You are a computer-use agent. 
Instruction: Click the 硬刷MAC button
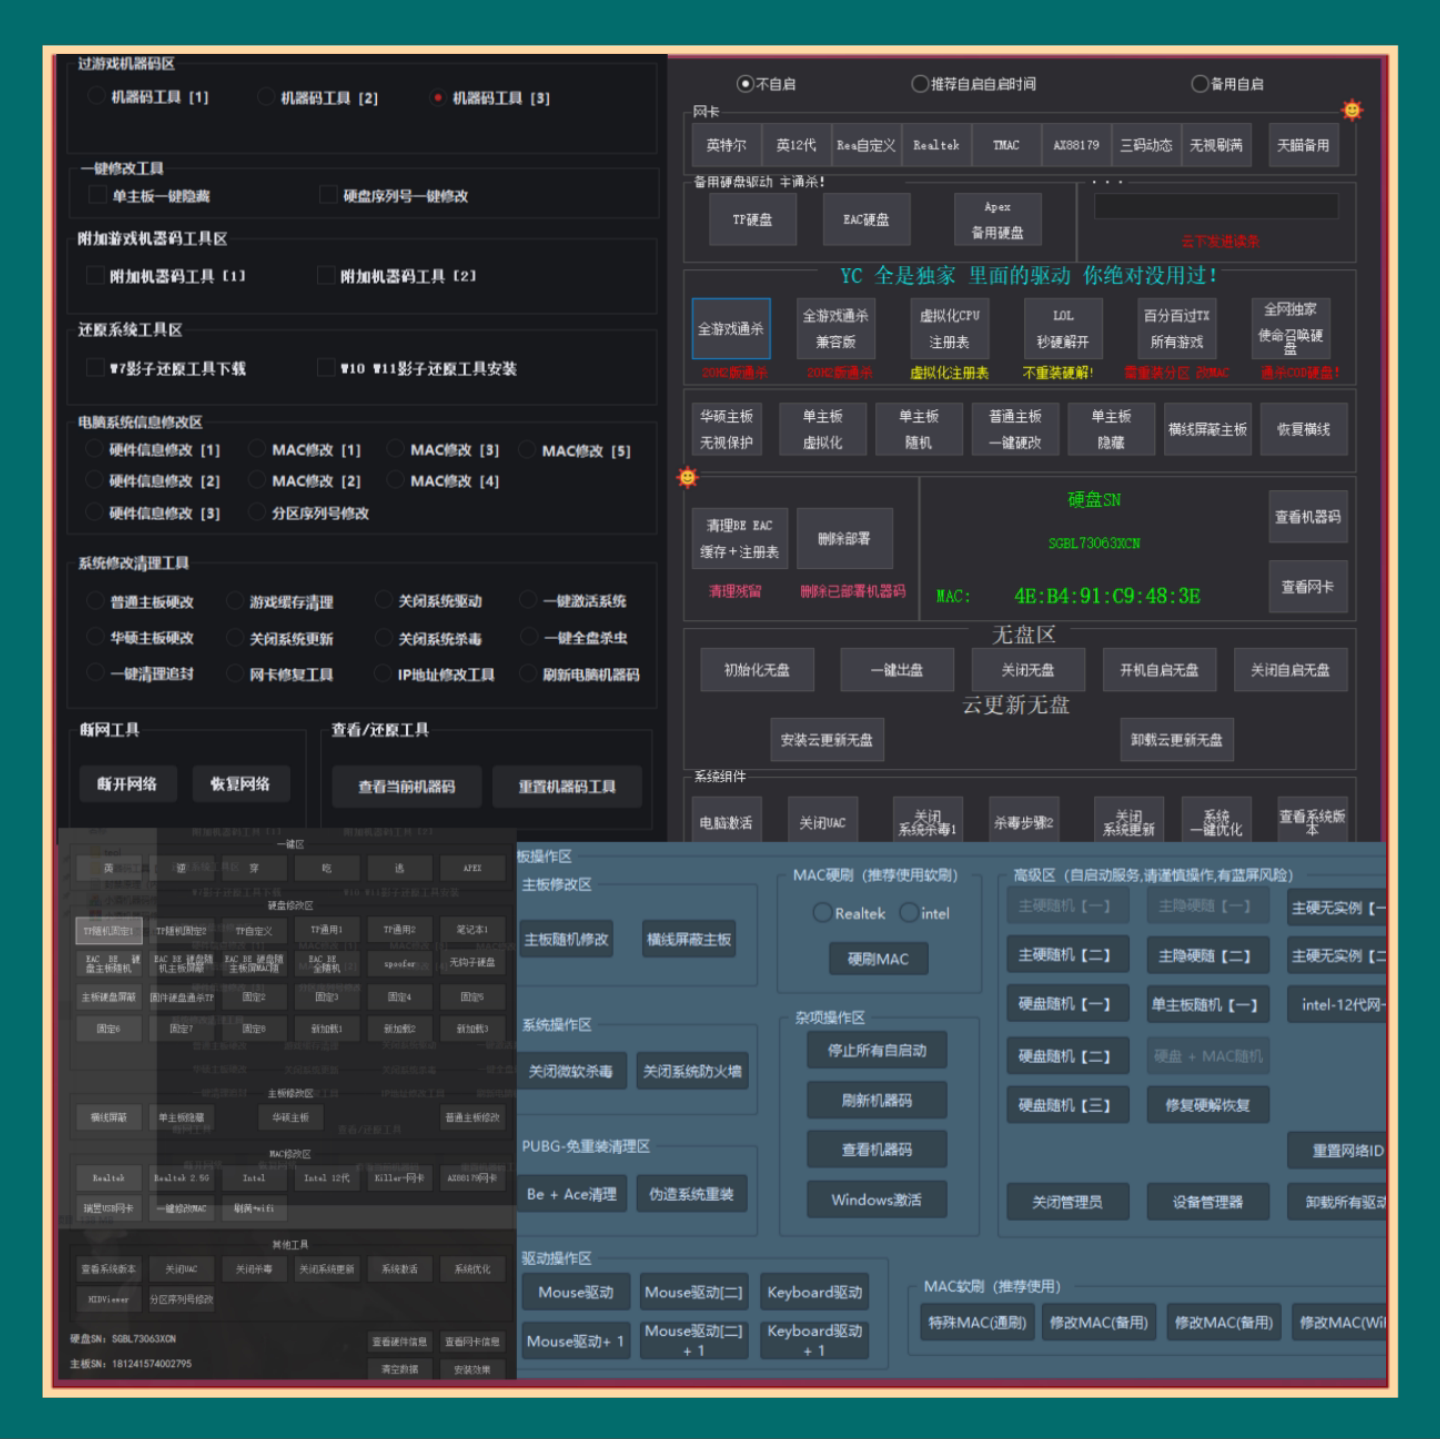click(x=878, y=959)
